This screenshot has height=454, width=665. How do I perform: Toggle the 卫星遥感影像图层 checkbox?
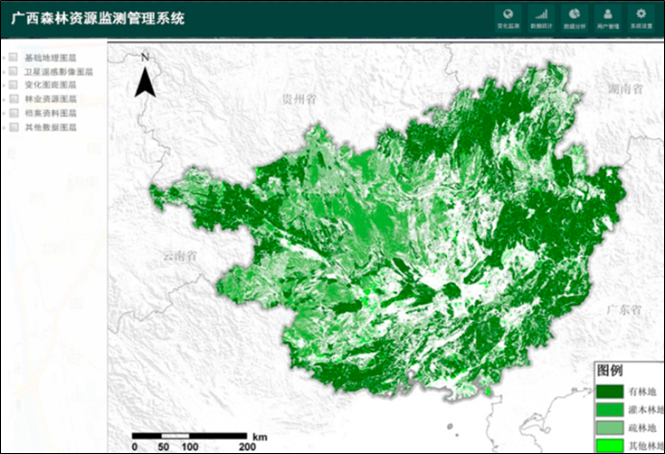(x=13, y=72)
